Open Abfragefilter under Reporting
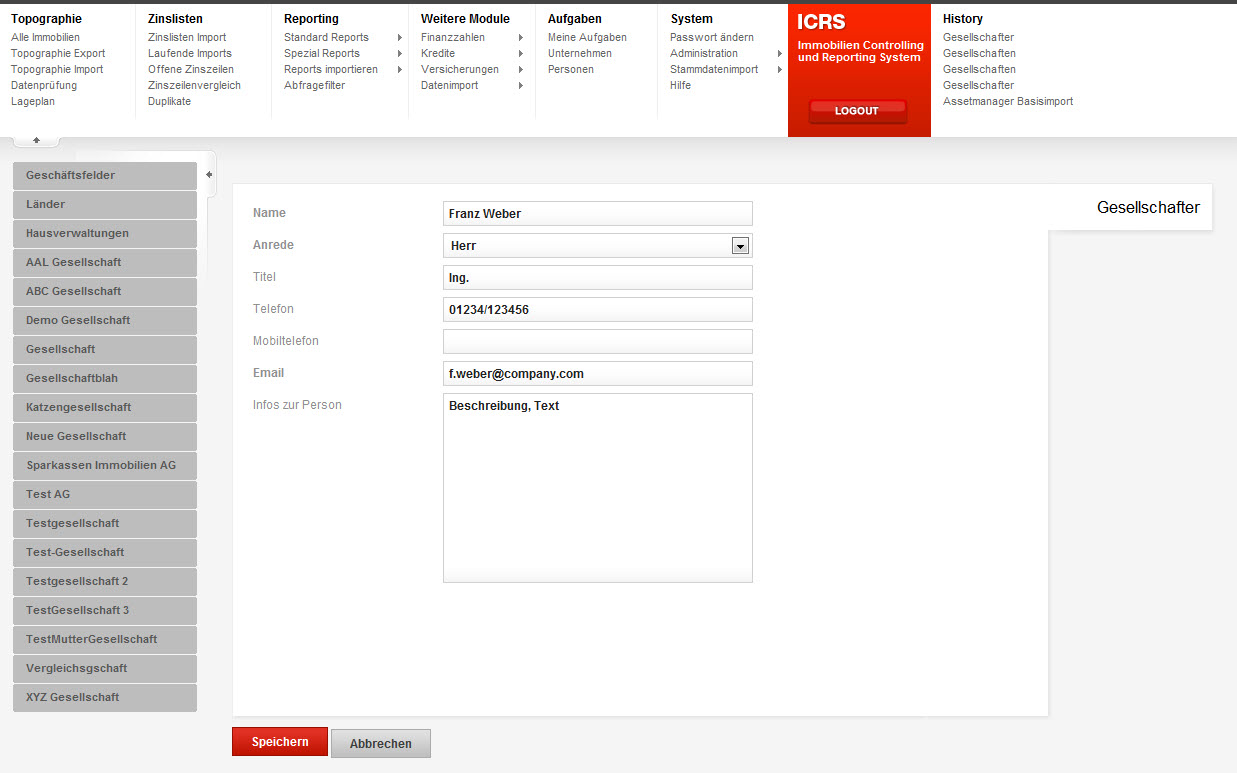This screenshot has width=1237, height=773. 314,85
